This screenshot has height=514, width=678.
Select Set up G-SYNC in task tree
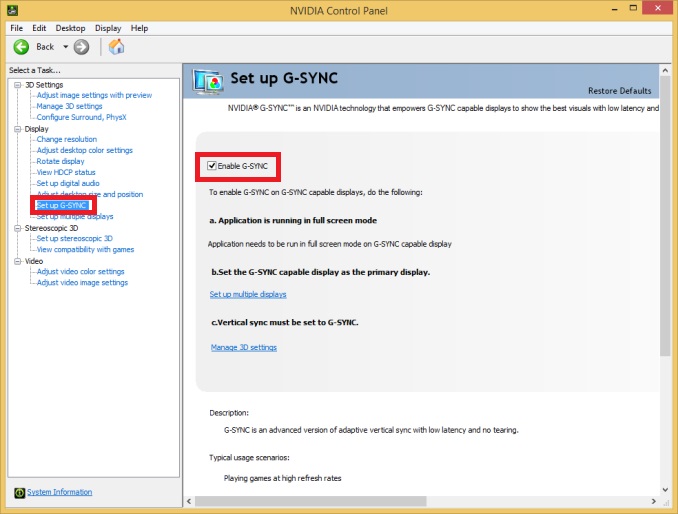62,205
